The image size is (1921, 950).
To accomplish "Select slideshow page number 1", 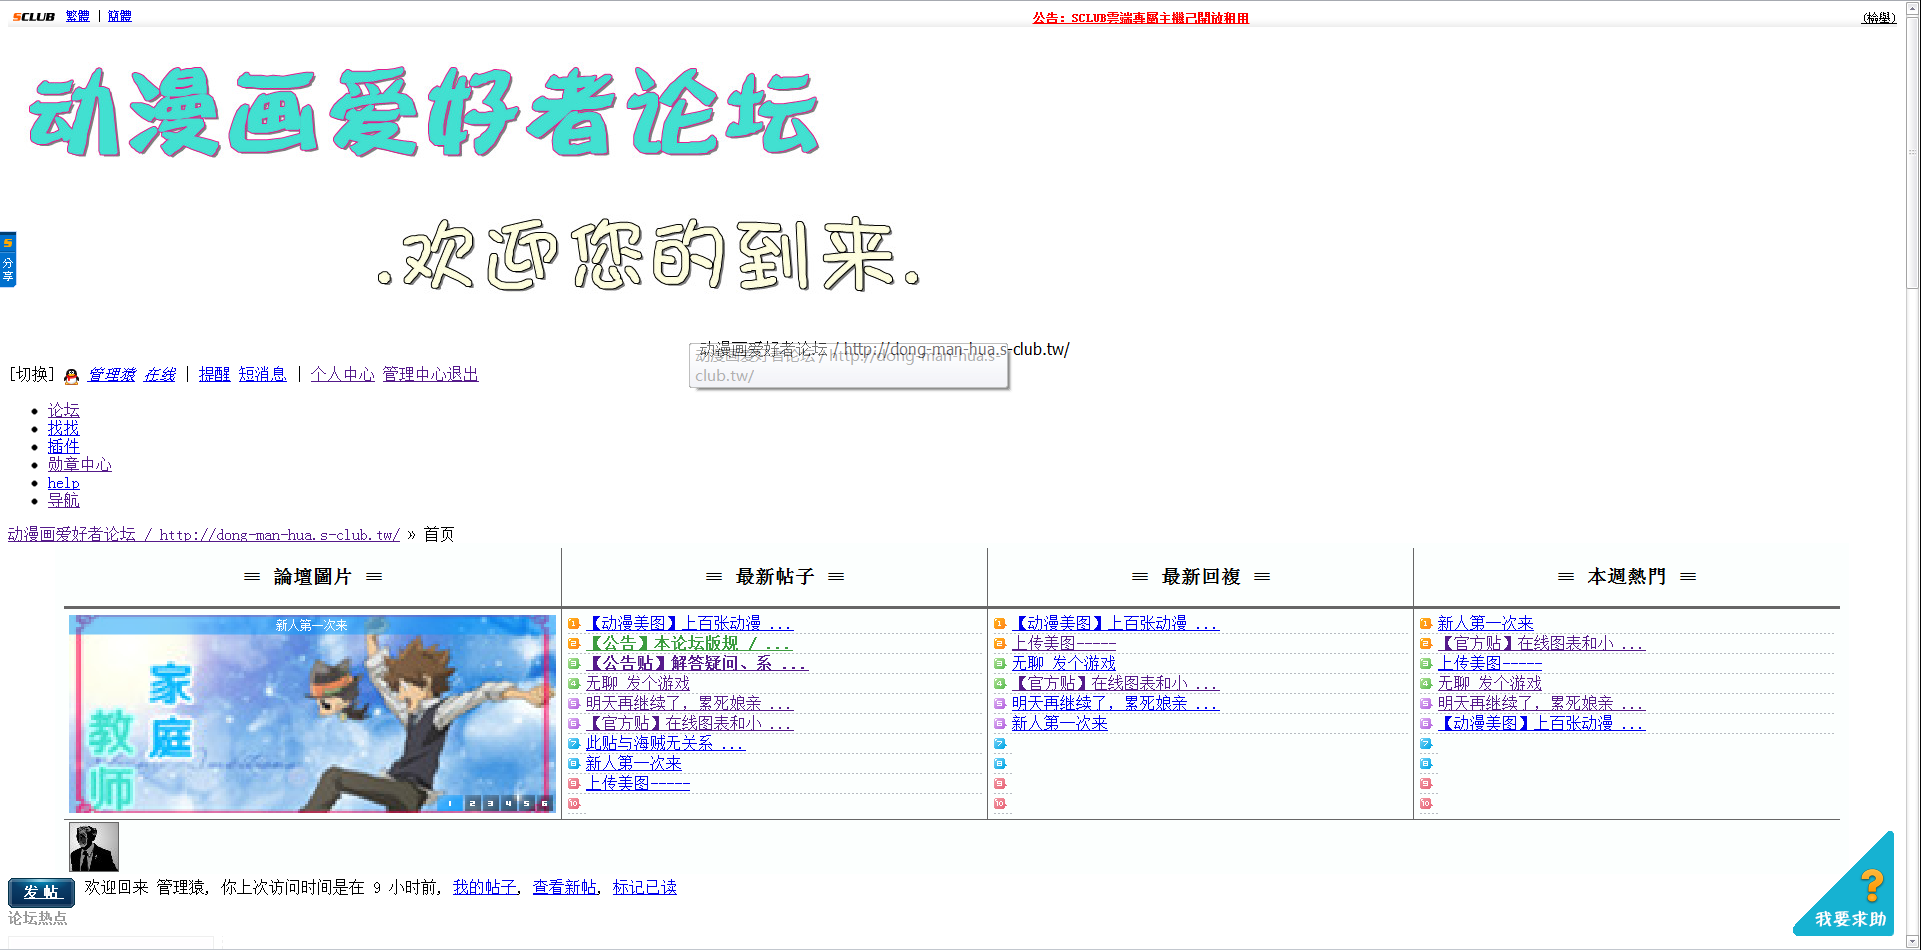I will pyautogui.click(x=450, y=803).
